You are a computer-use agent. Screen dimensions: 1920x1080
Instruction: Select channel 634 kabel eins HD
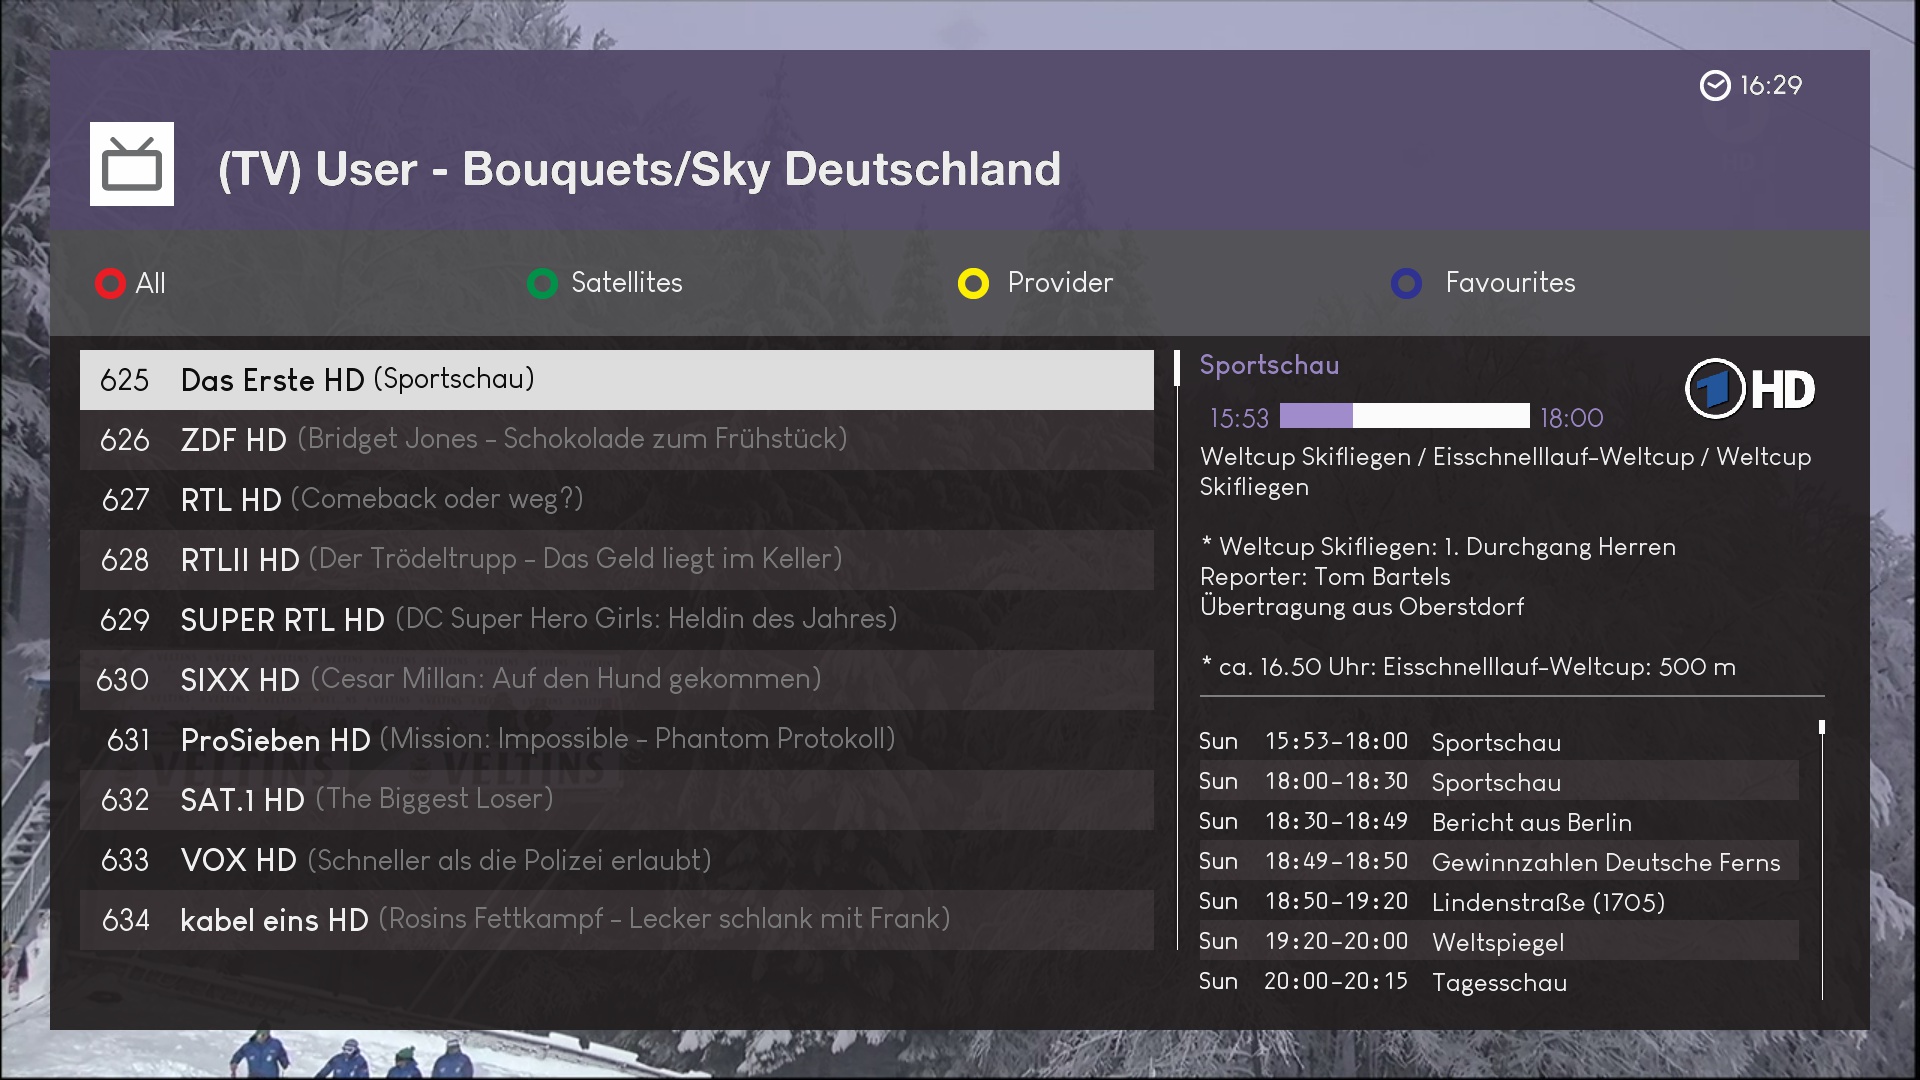click(x=617, y=920)
